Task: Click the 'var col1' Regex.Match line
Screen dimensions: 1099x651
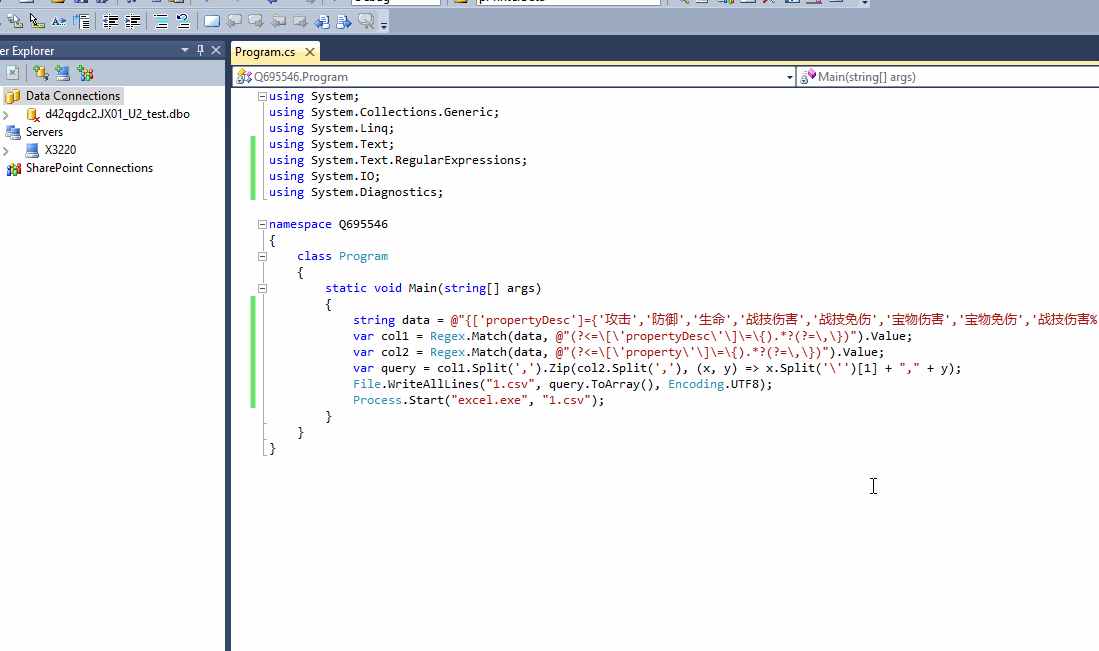Action: click(x=633, y=336)
